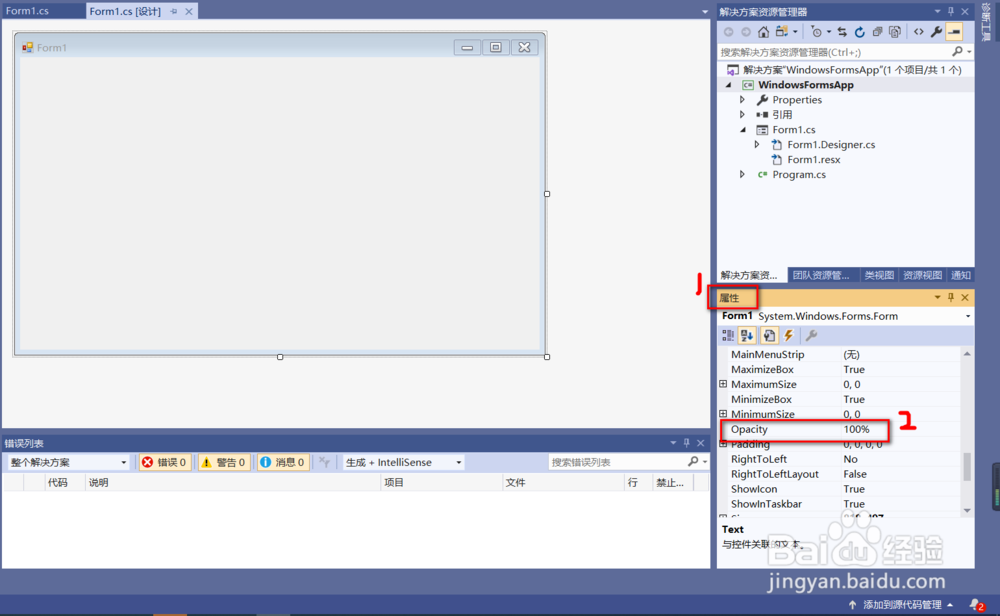1000x616 pixels.
Task: Open the pending changes filter dropdown arrow
Action: click(828, 32)
